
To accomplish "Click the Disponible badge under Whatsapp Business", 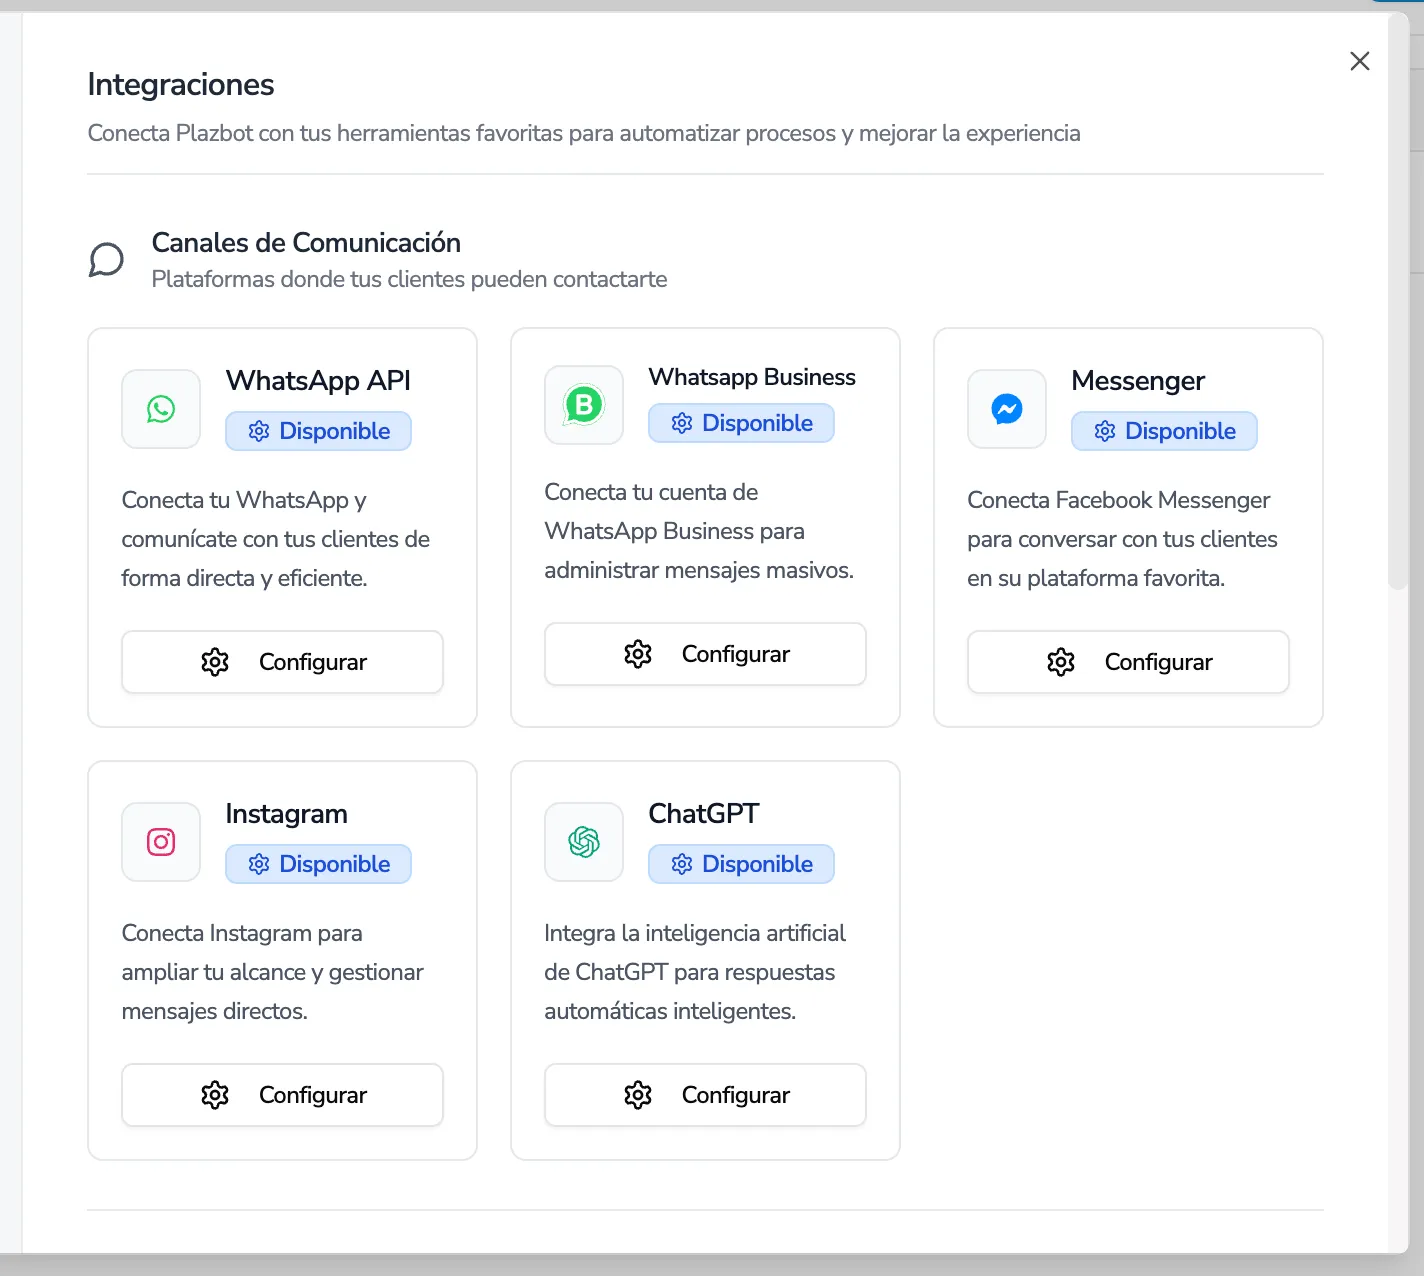I will [x=741, y=423].
